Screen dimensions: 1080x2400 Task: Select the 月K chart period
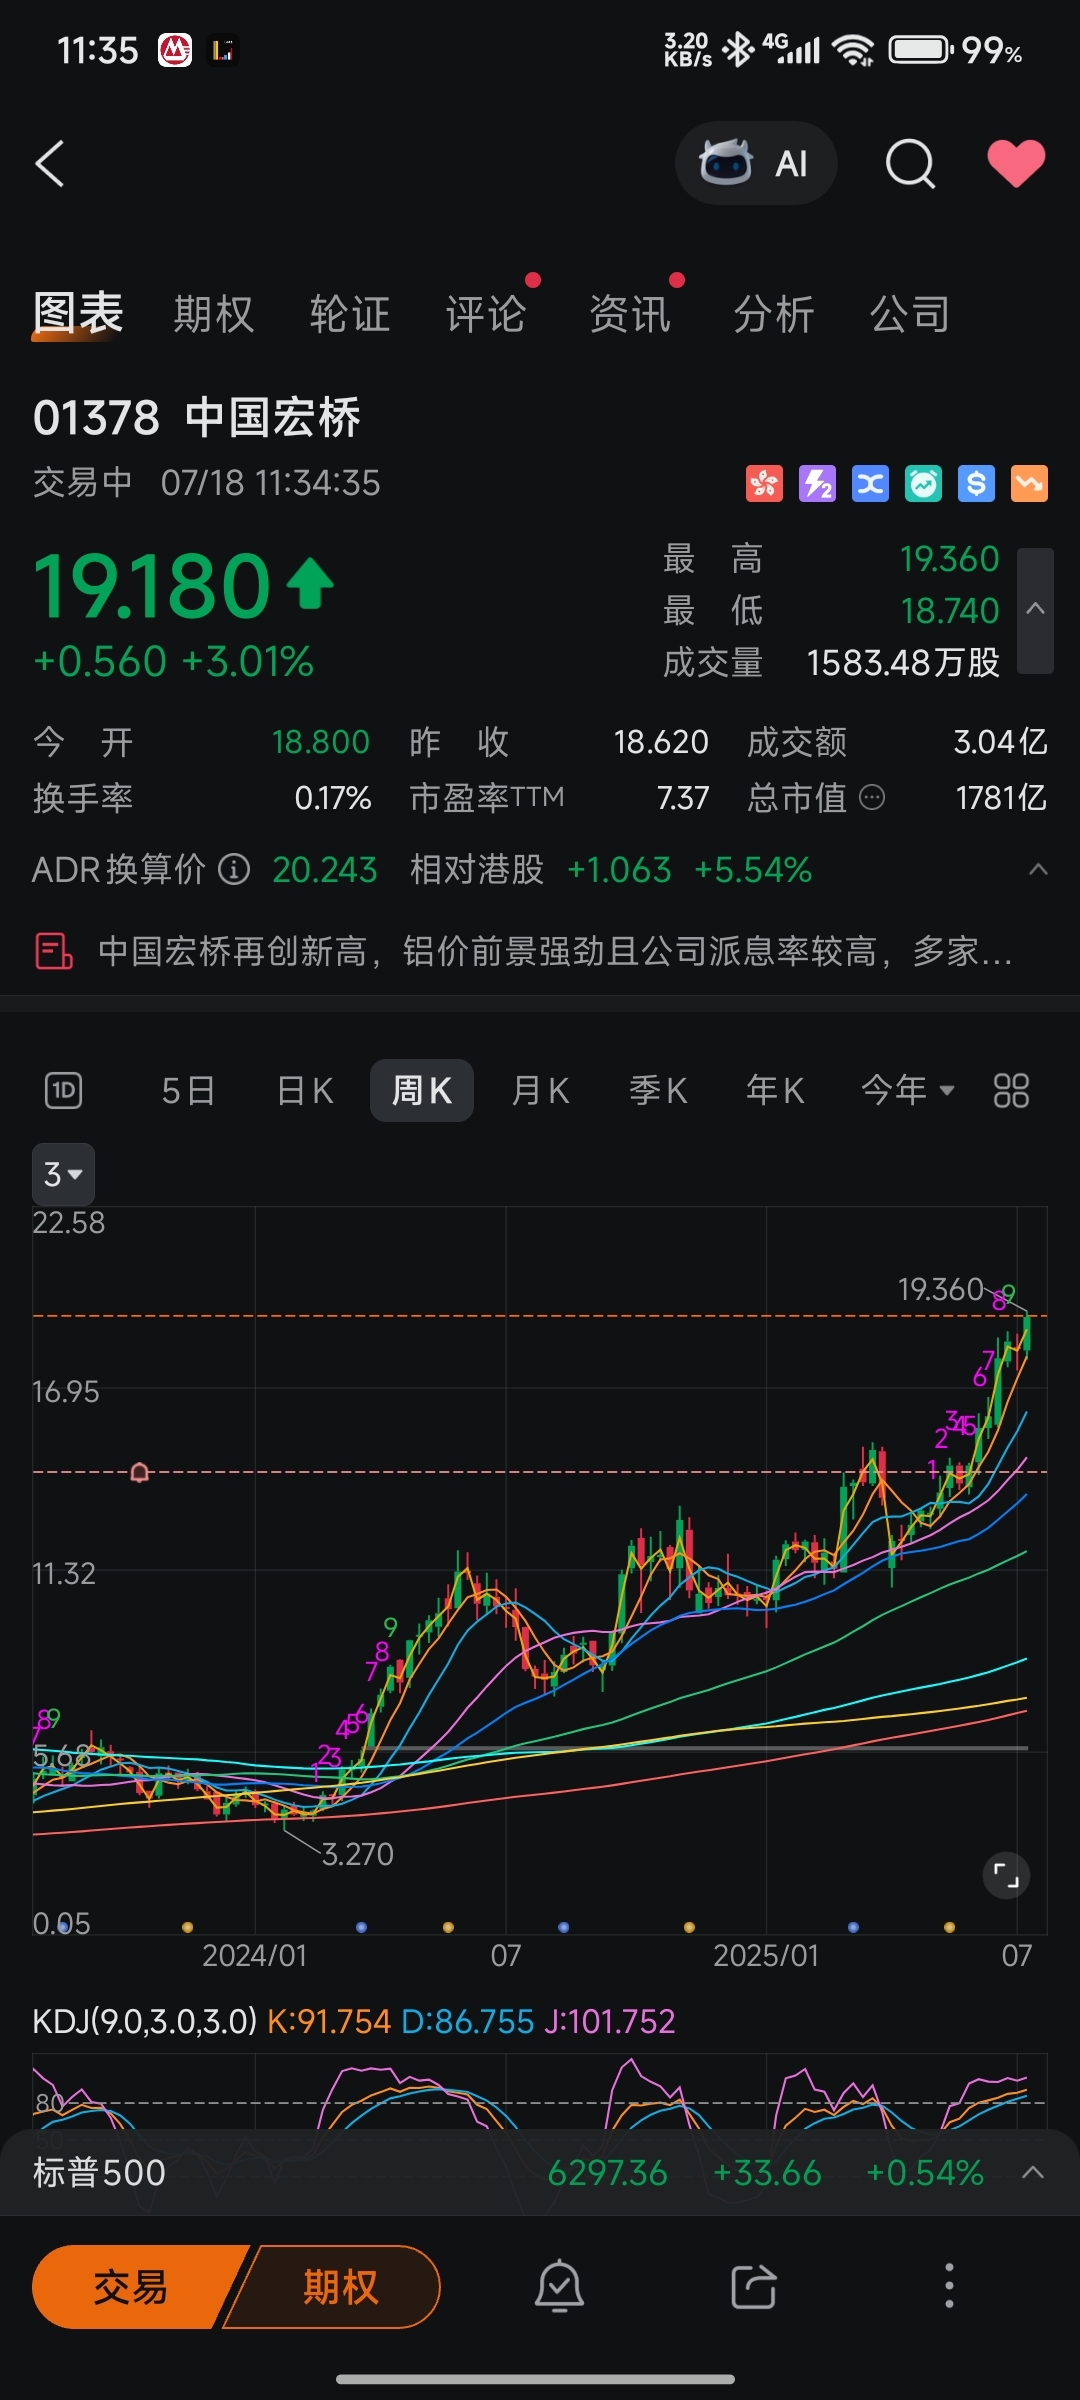click(x=540, y=1090)
